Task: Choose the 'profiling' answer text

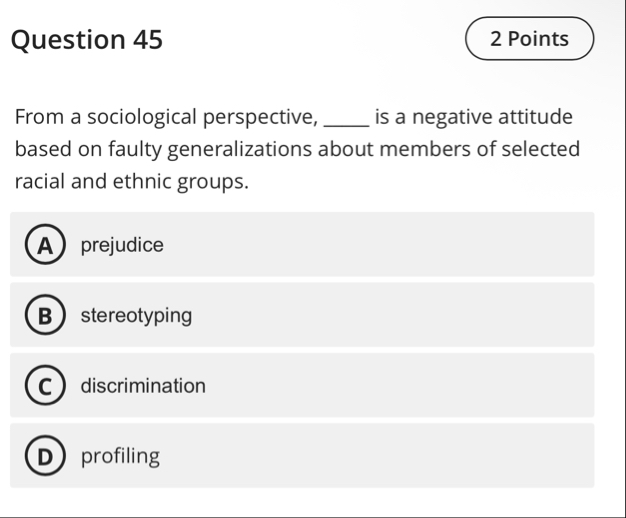Action: pyautogui.click(x=120, y=457)
